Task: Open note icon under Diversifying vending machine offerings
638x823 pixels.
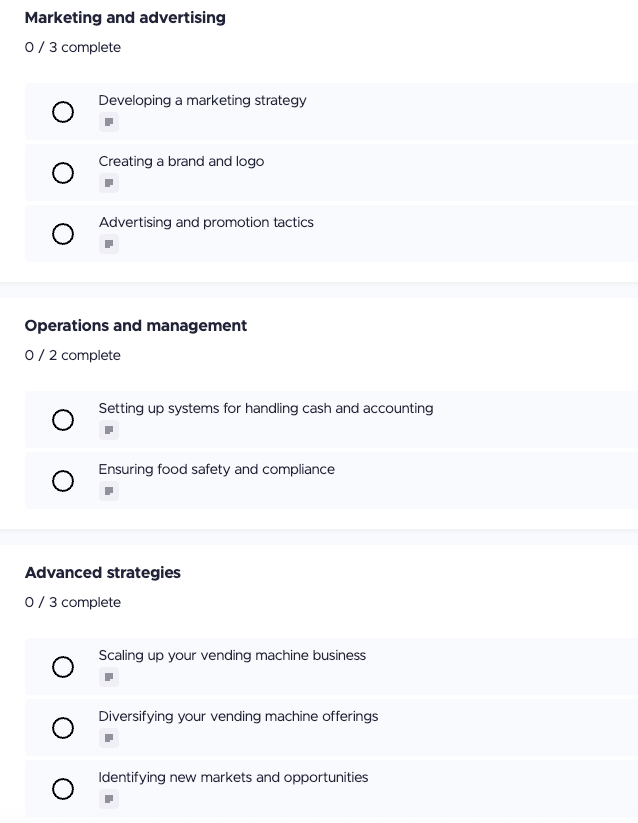Action: (x=109, y=738)
